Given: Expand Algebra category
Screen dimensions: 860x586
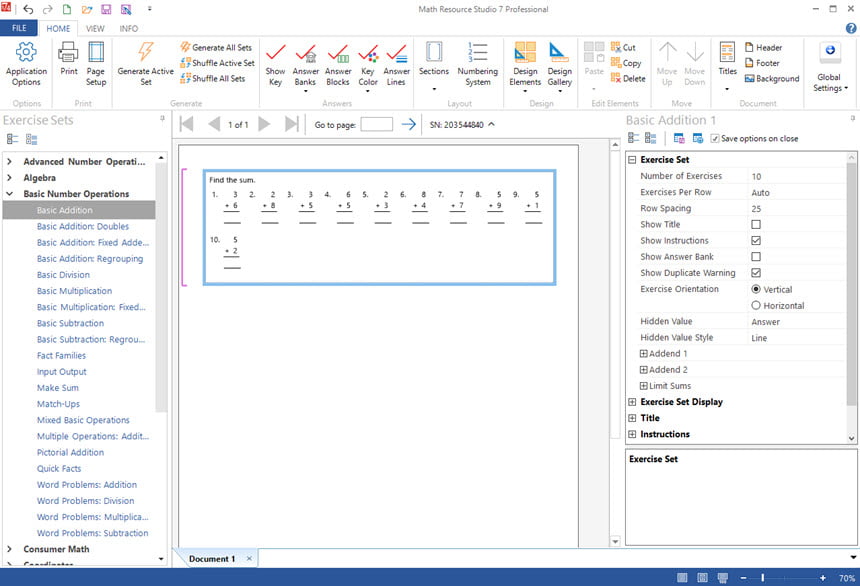Looking at the screenshot, I should pos(9,178).
